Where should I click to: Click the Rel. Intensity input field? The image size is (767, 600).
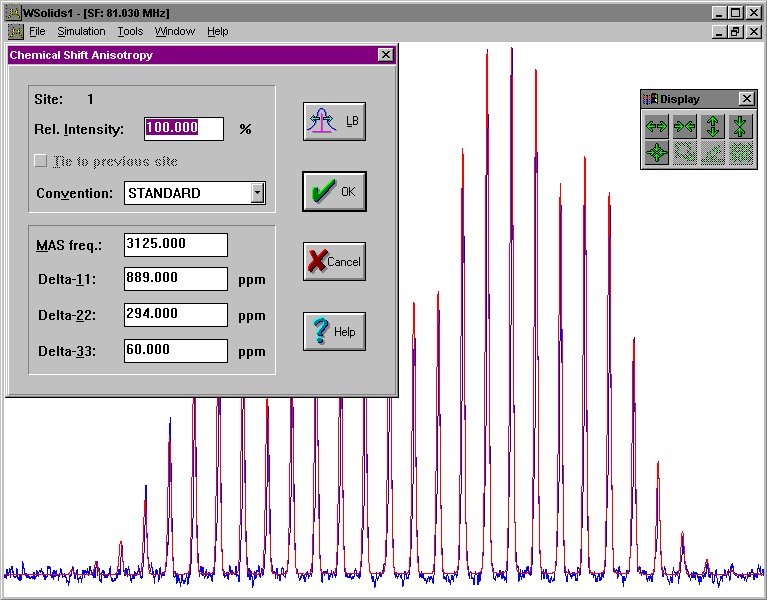click(x=184, y=128)
